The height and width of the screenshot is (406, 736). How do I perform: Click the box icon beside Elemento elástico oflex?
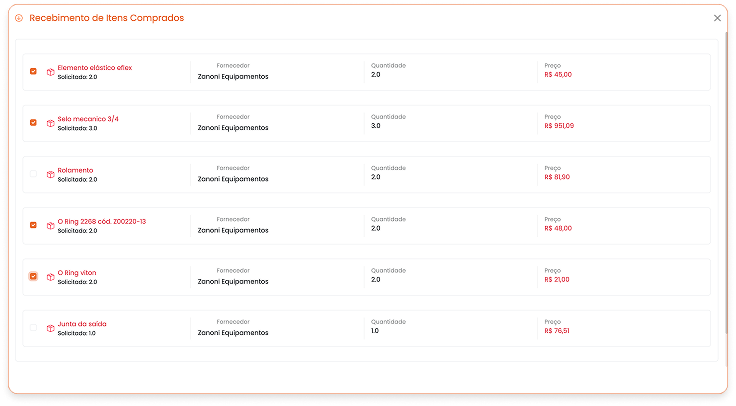point(50,71)
